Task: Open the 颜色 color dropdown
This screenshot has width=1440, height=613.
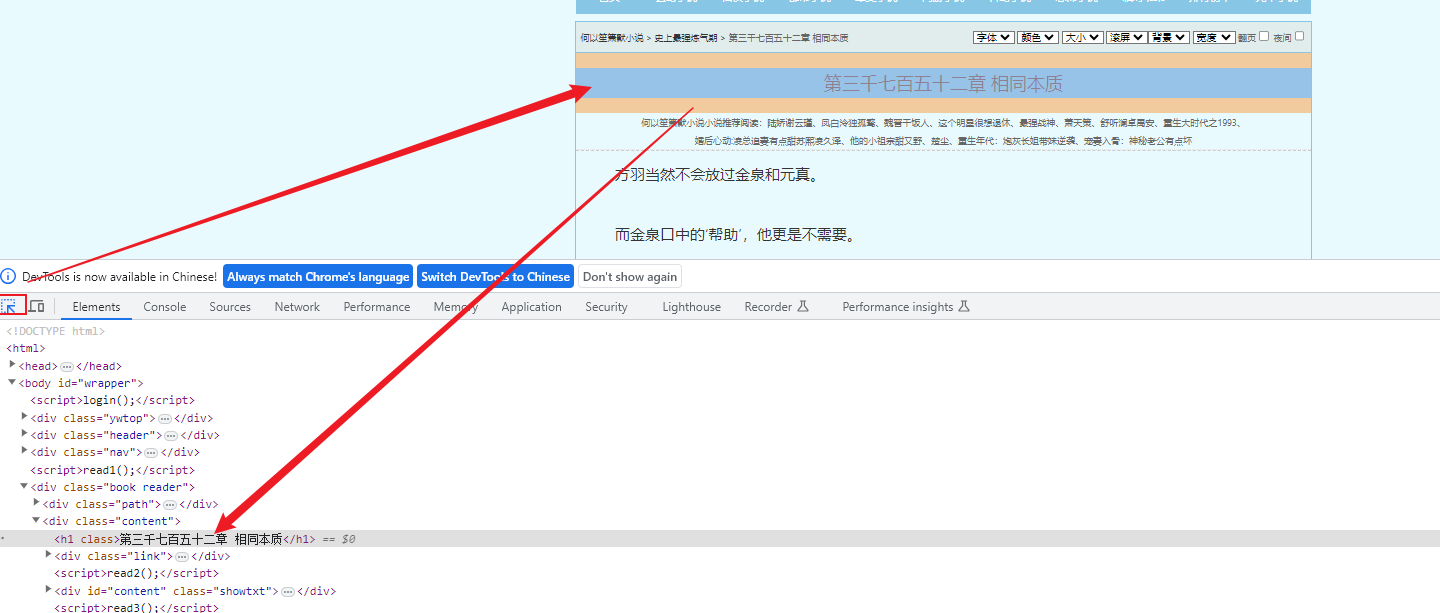Action: click(1037, 36)
